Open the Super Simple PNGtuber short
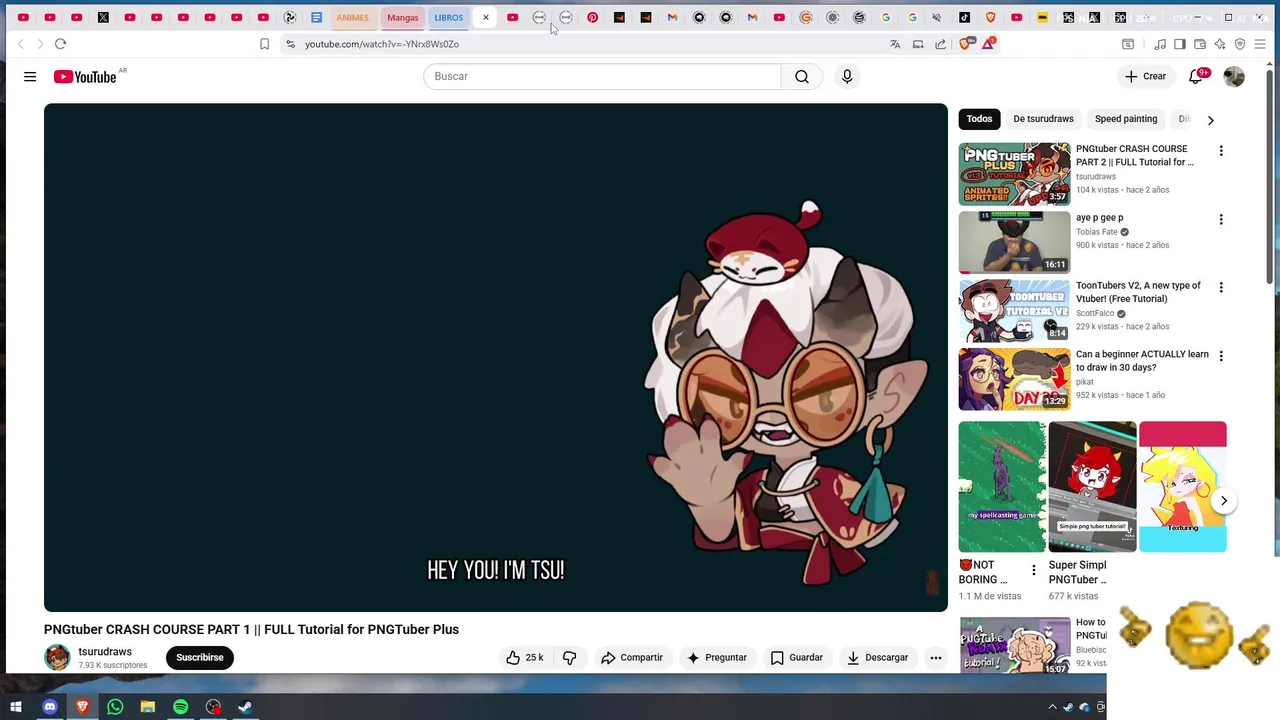The width and height of the screenshot is (1280, 720). (1092, 487)
